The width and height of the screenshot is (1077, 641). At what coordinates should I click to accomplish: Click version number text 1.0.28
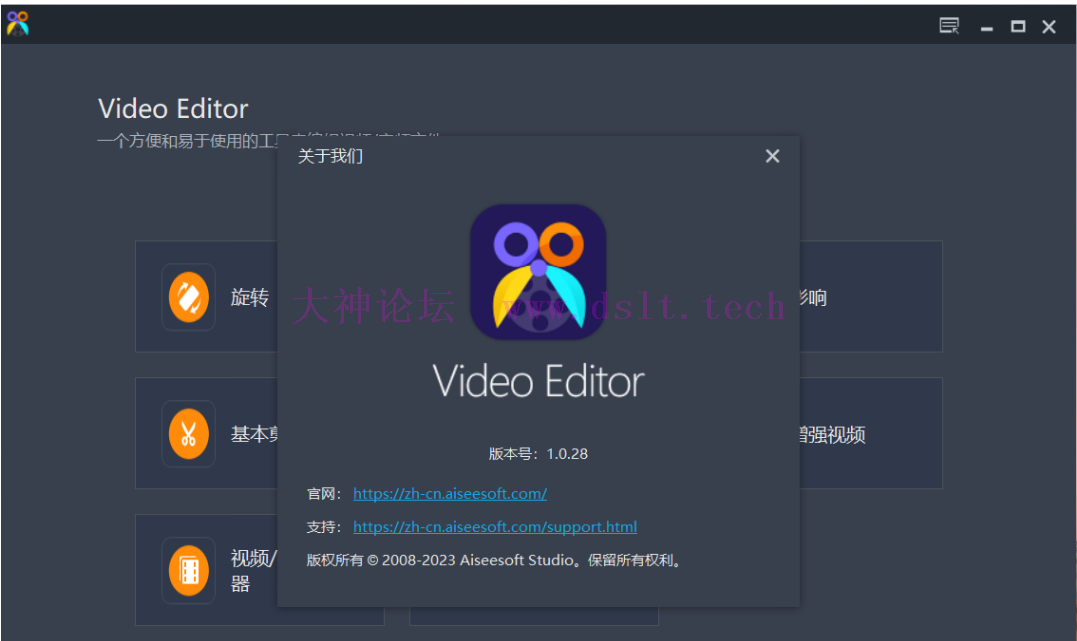567,453
